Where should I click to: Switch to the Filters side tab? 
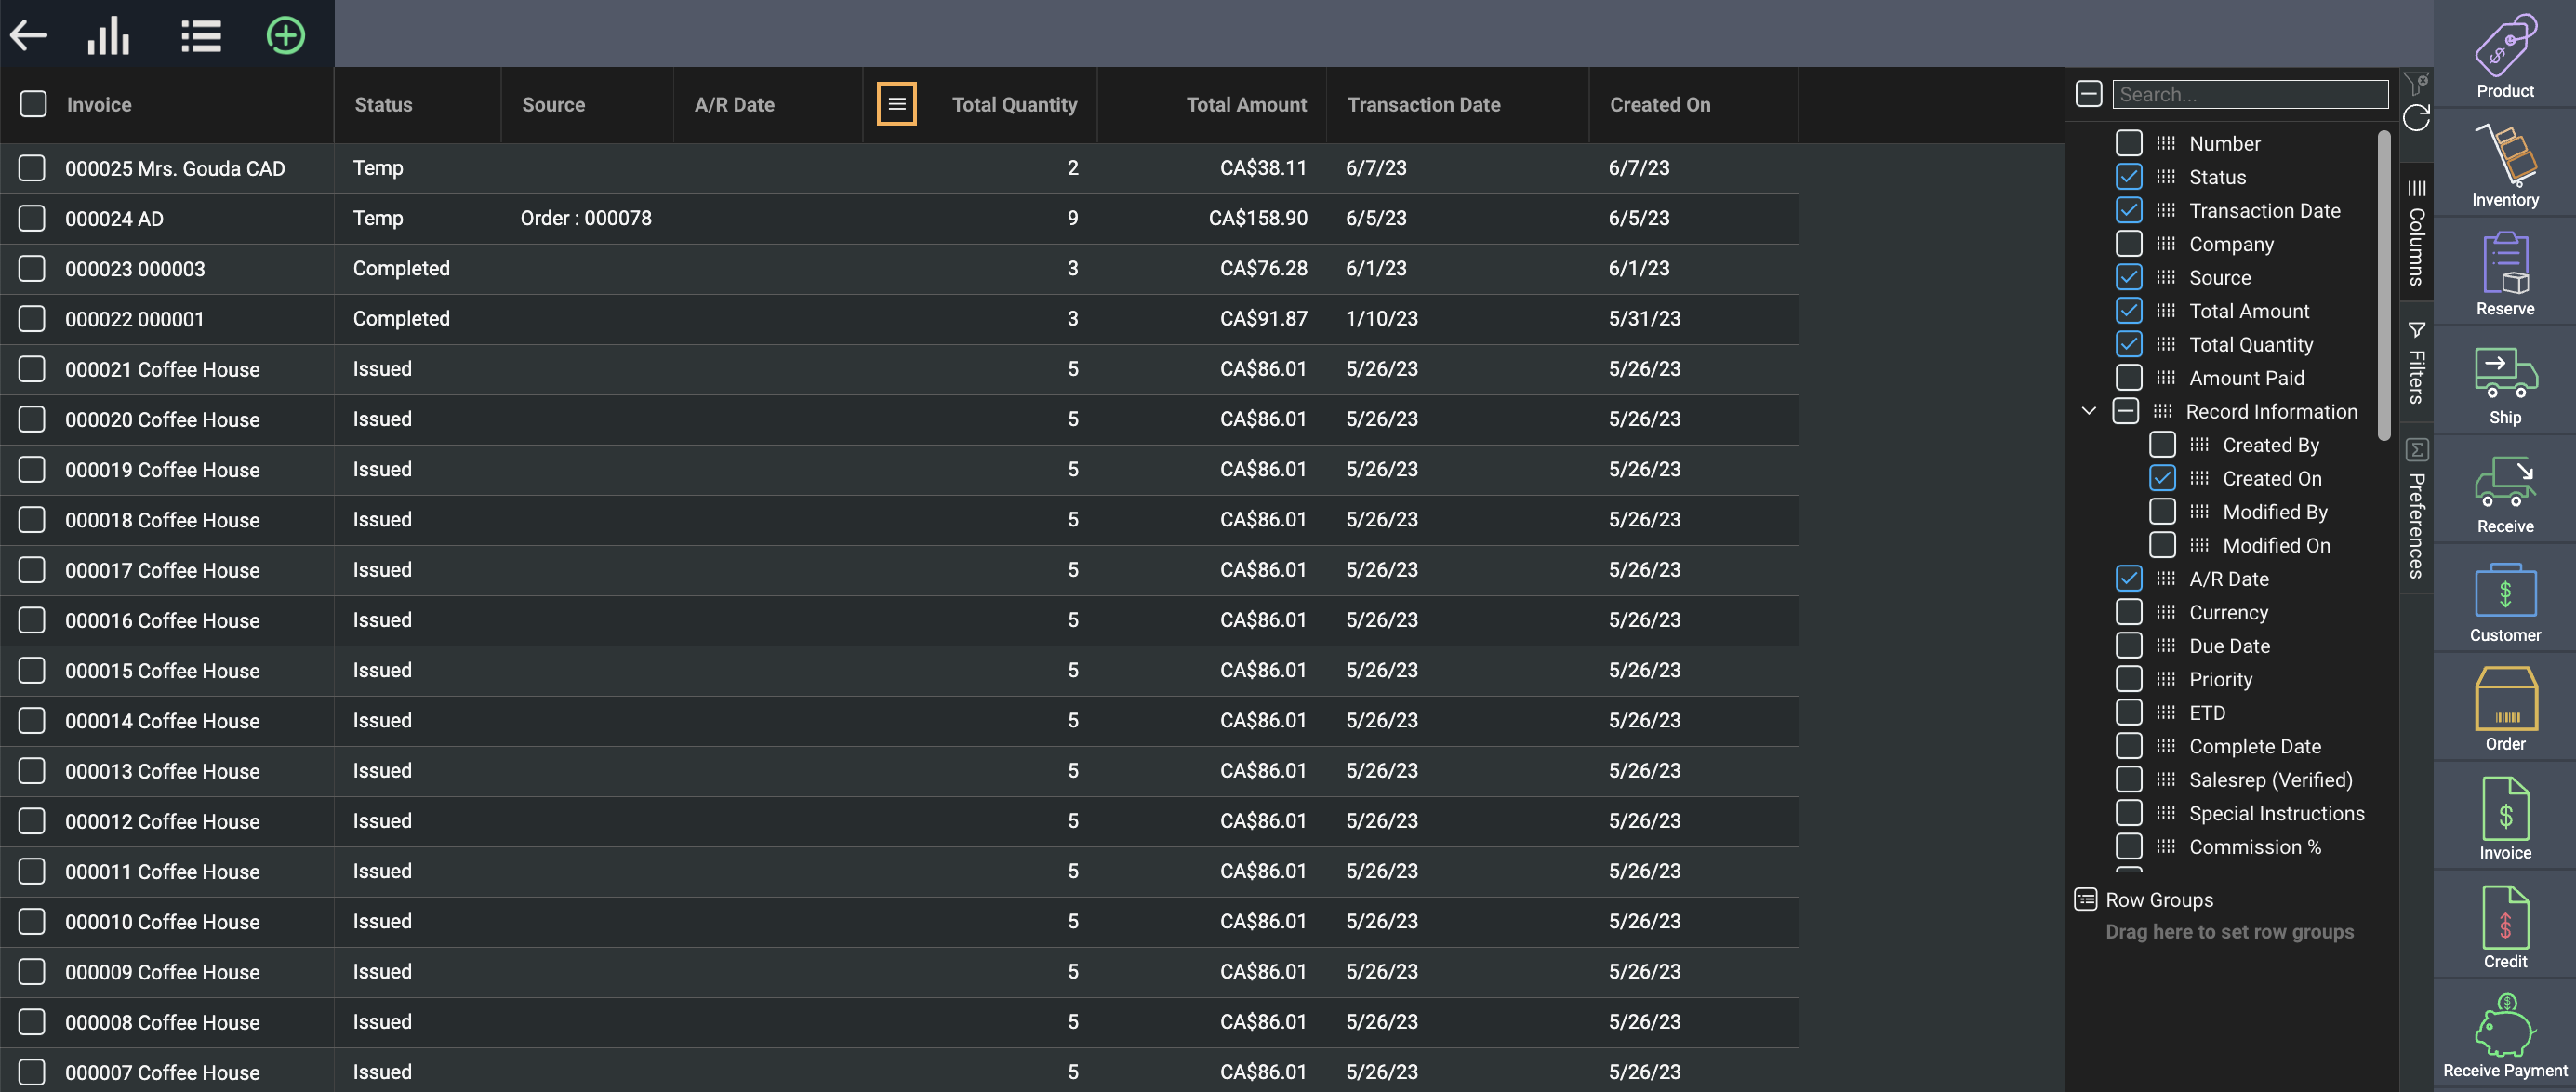[x=2416, y=364]
